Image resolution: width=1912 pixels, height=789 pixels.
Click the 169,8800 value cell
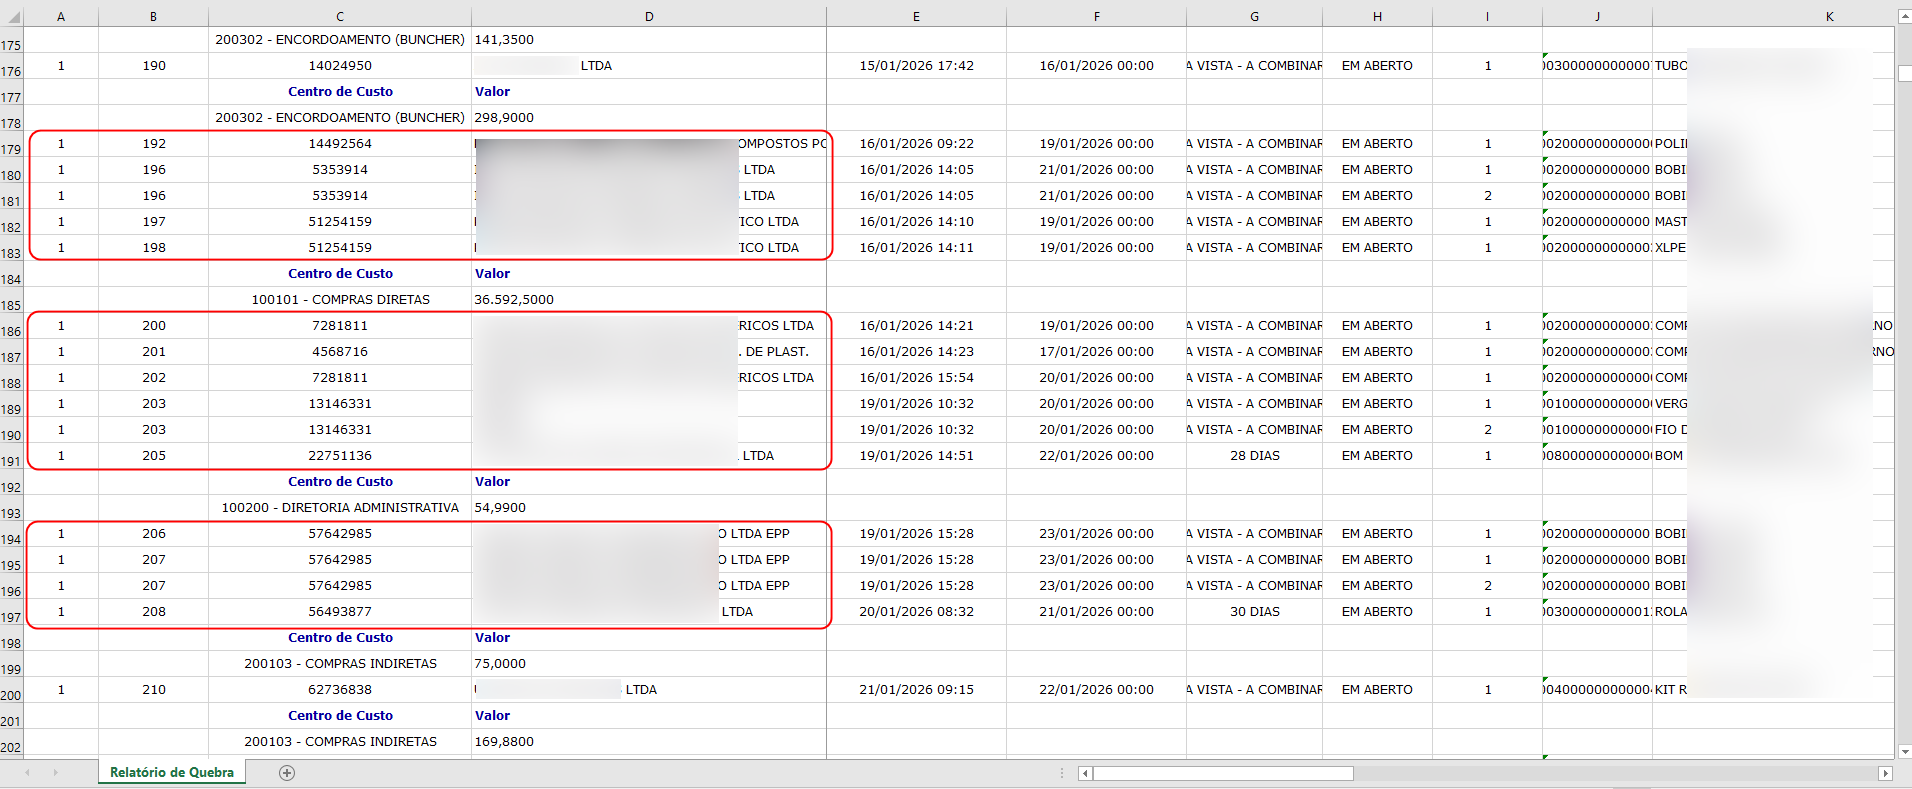point(649,742)
